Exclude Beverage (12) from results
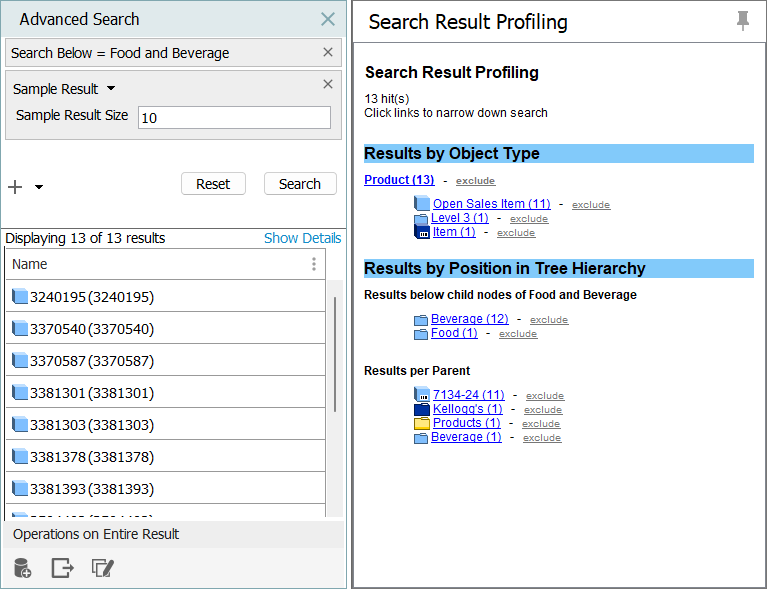This screenshot has height=589, width=767. (548, 320)
